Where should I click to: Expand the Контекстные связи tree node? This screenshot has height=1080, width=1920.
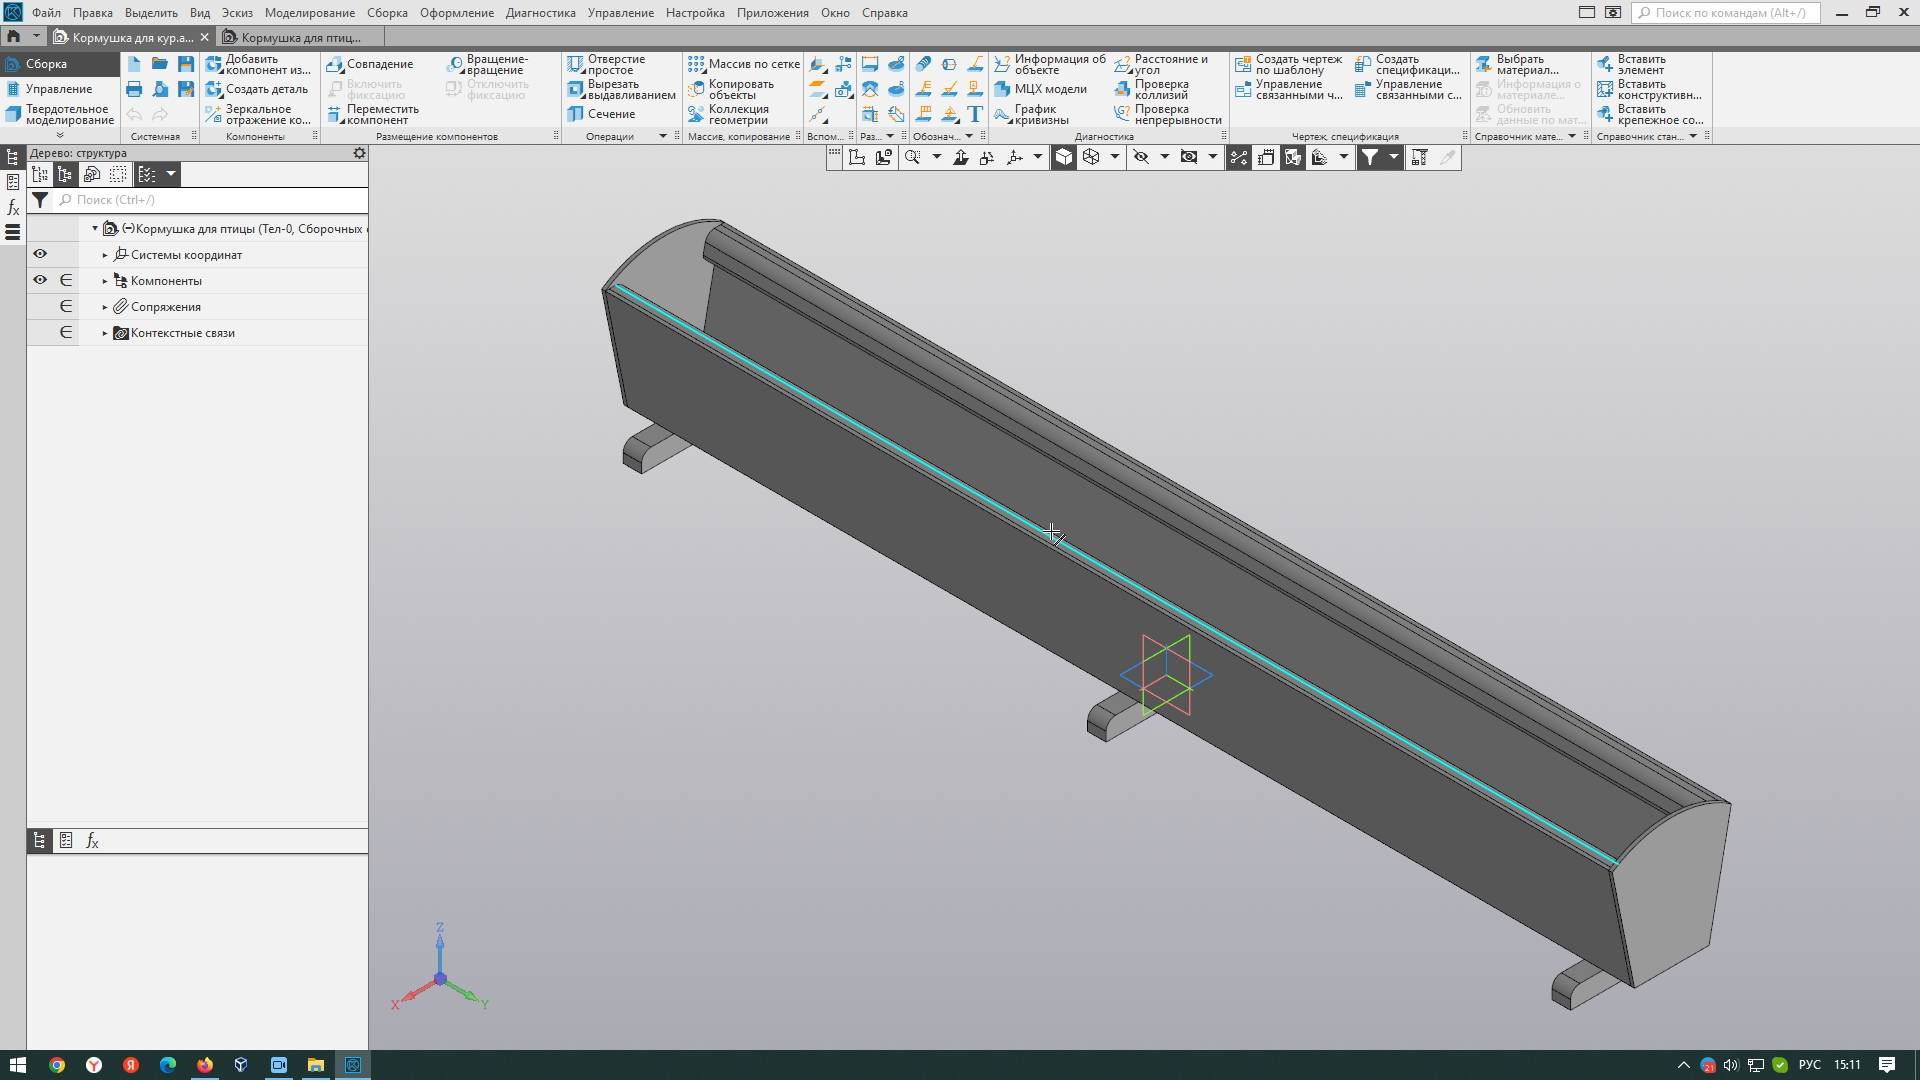point(105,333)
